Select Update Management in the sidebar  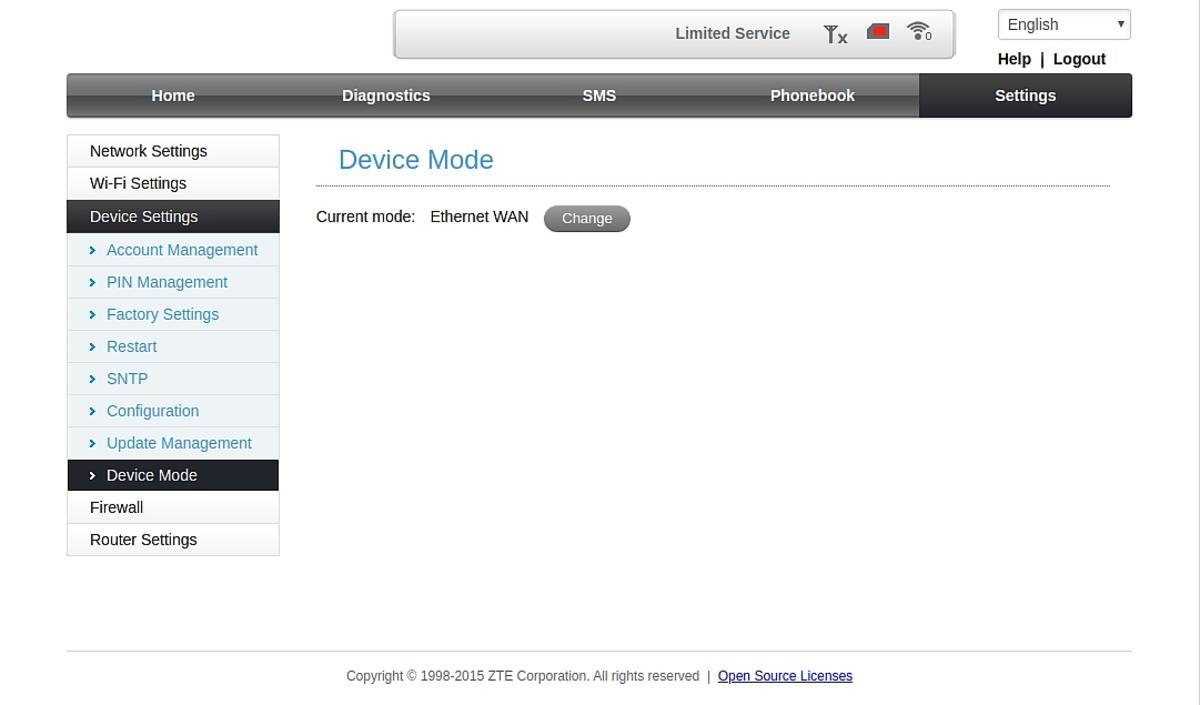179,443
